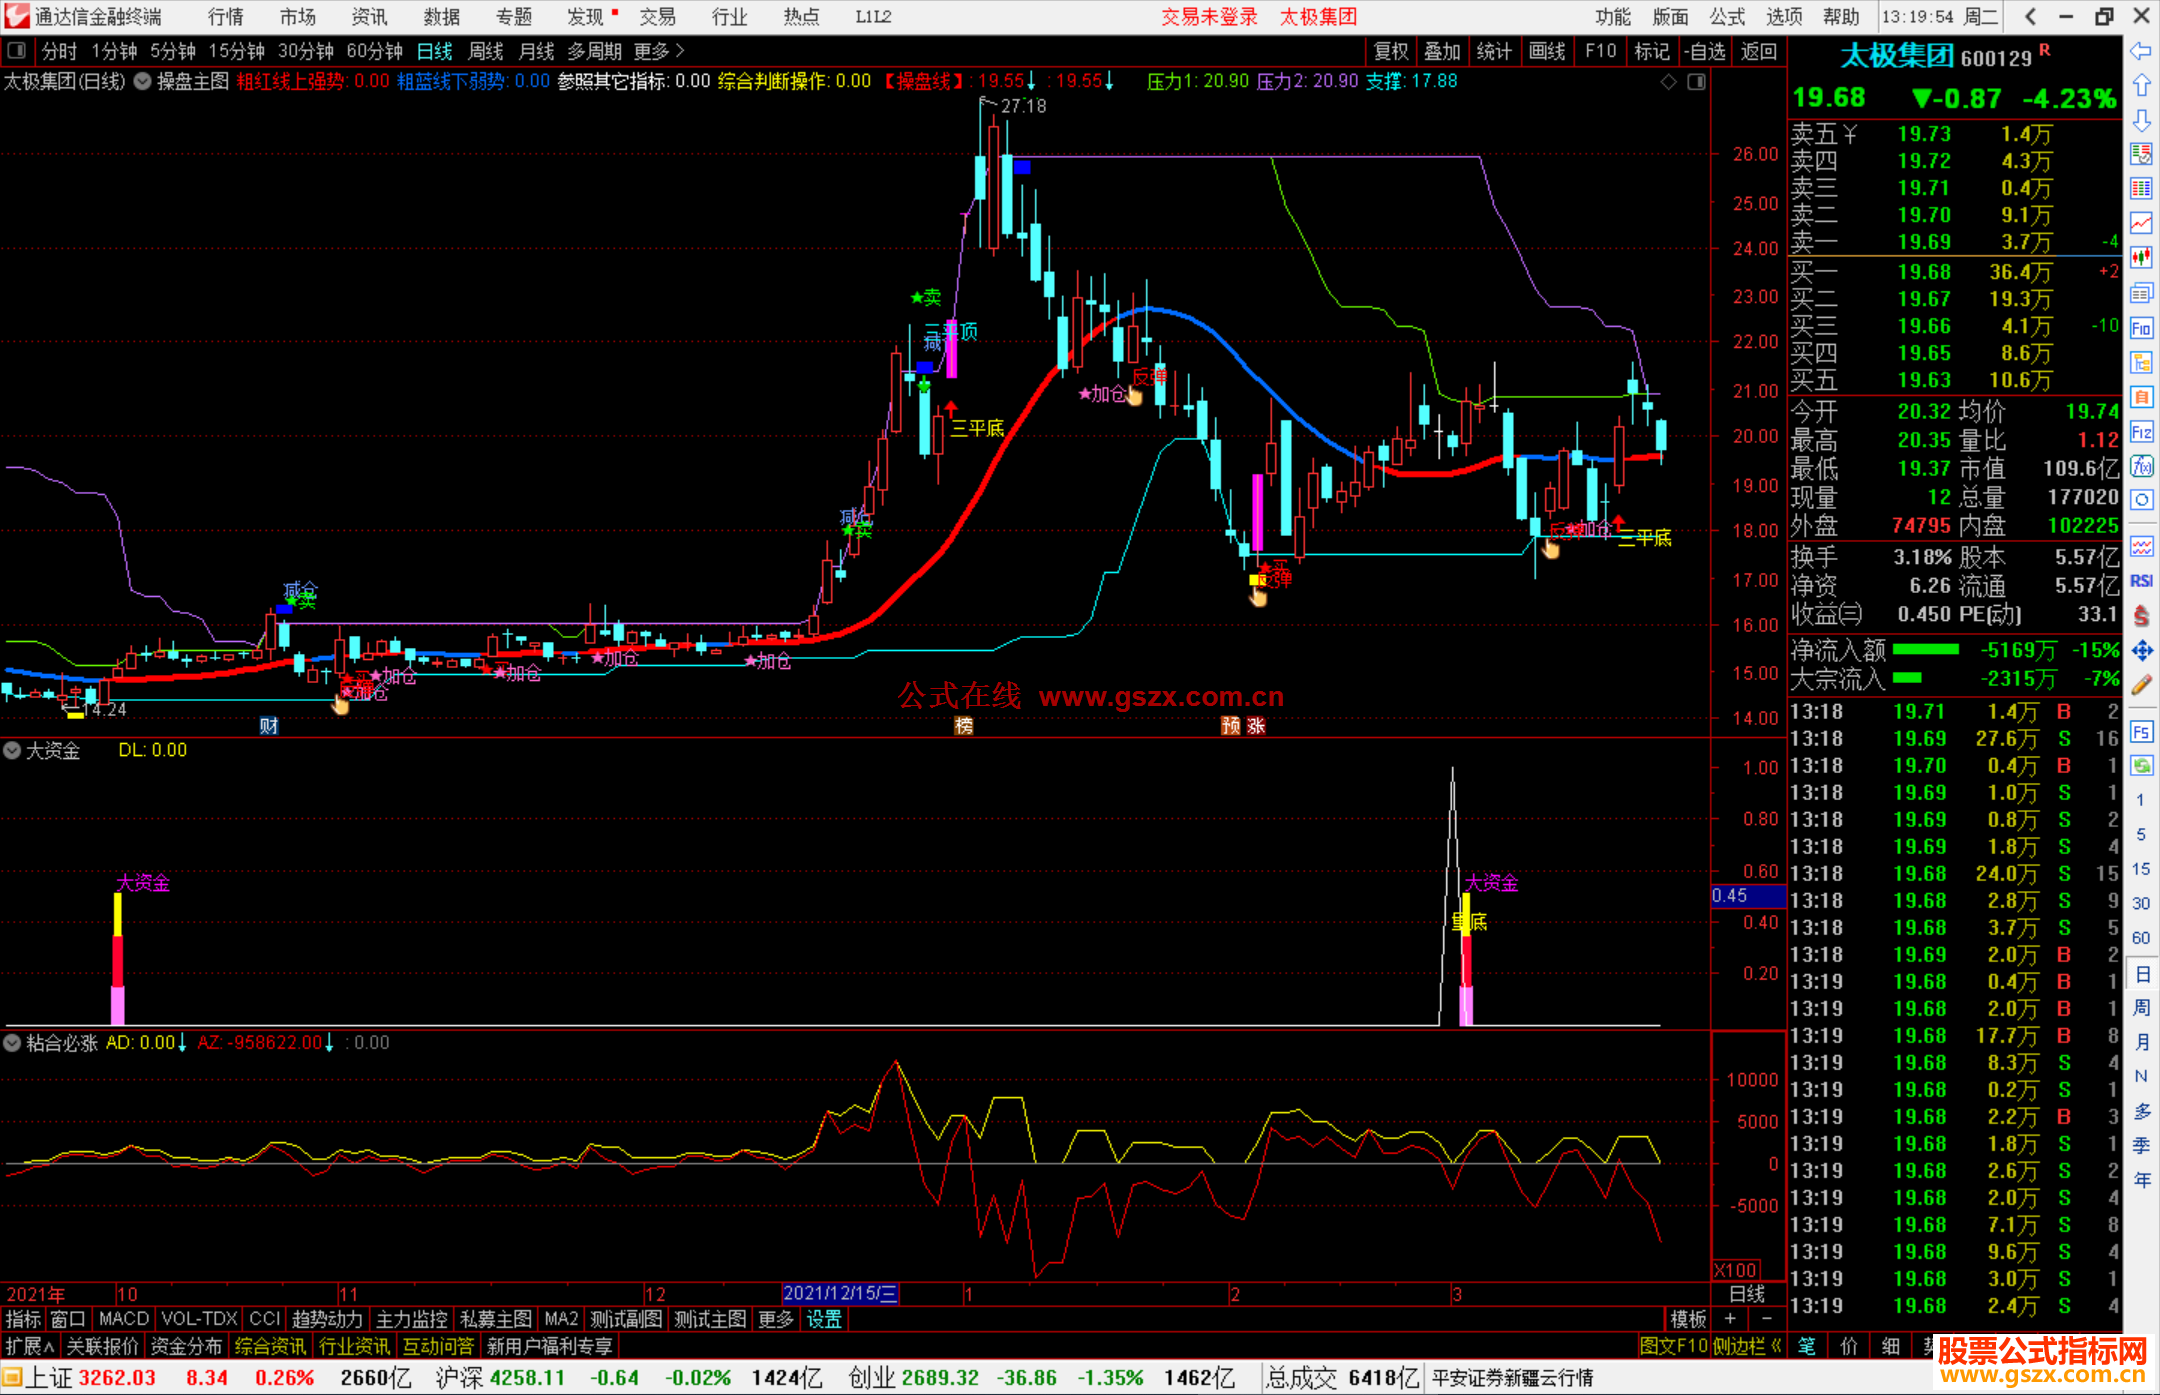Image resolution: width=2160 pixels, height=1395 pixels.
Task: Click the 叠加 button
Action: coord(1443,51)
